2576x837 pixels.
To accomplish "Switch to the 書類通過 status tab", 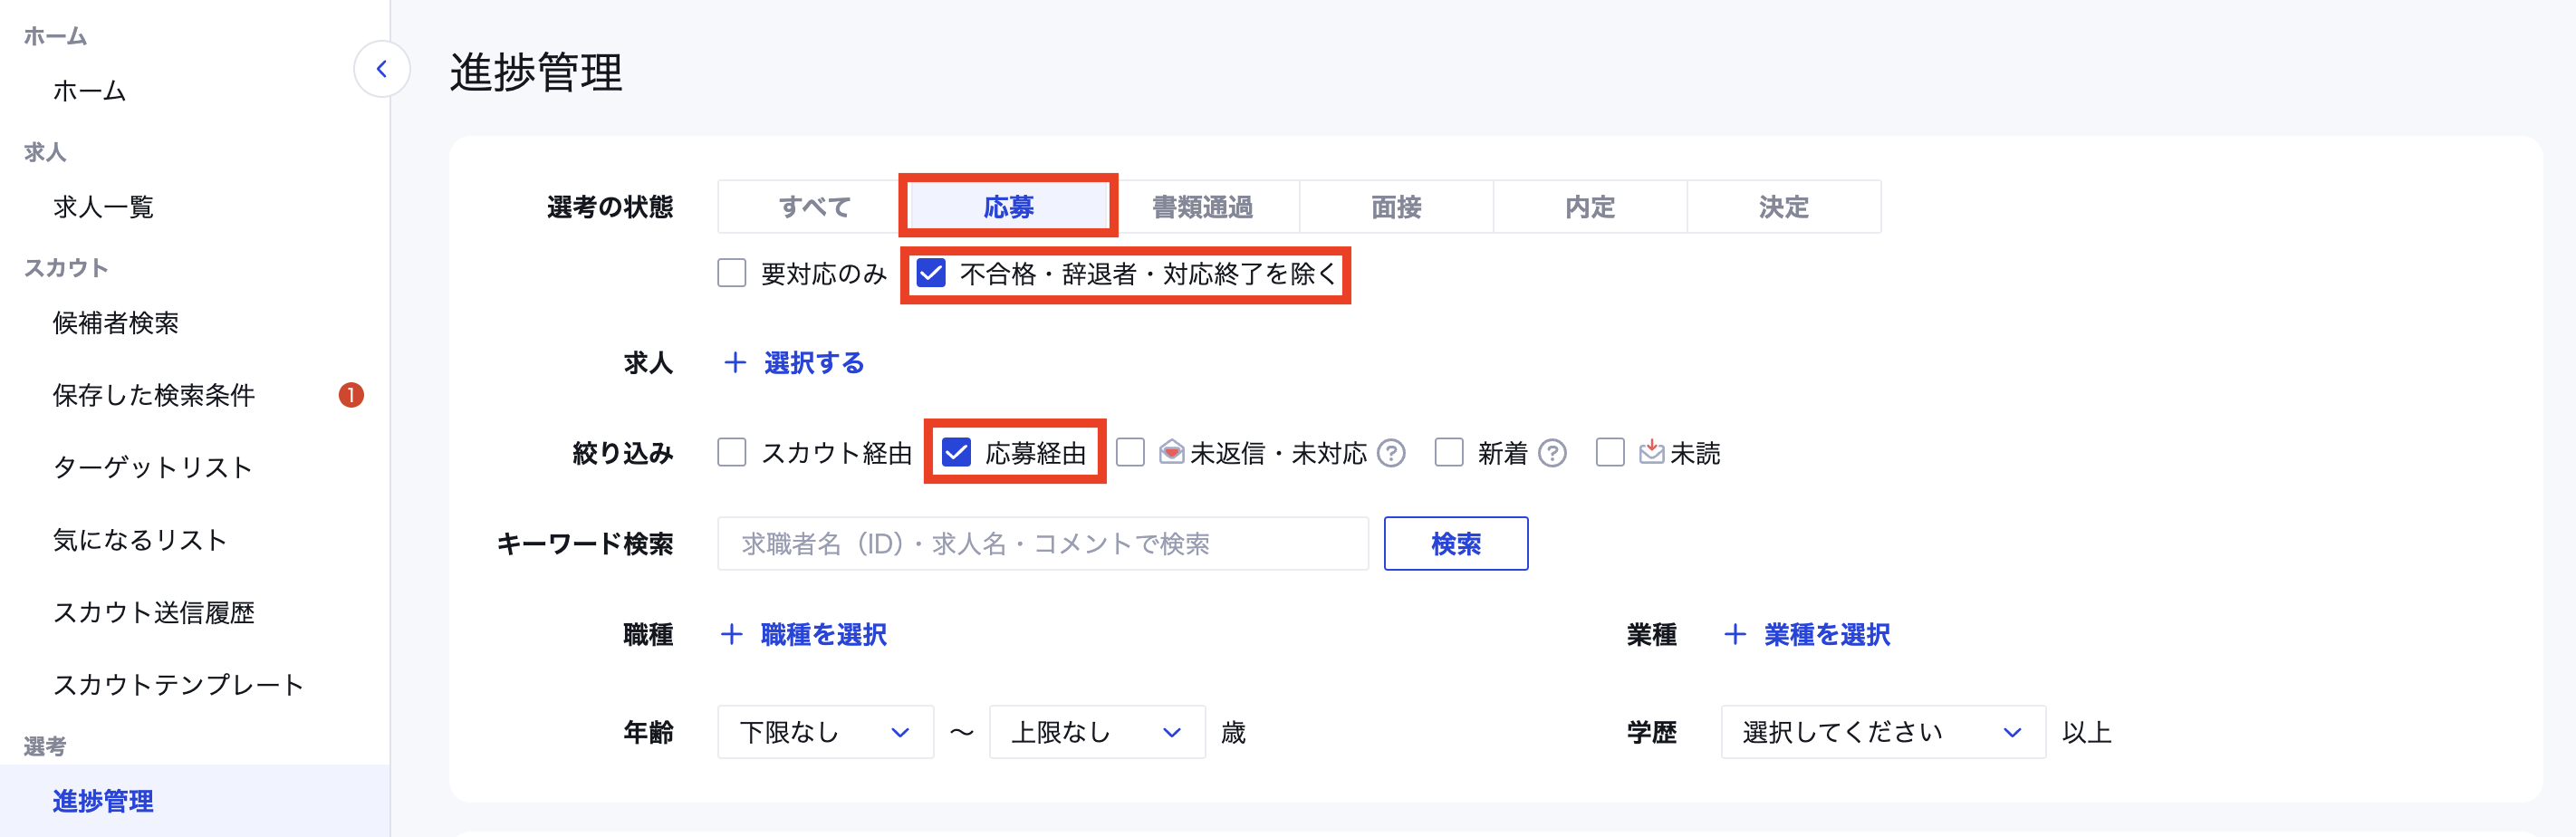I will 1202,206.
